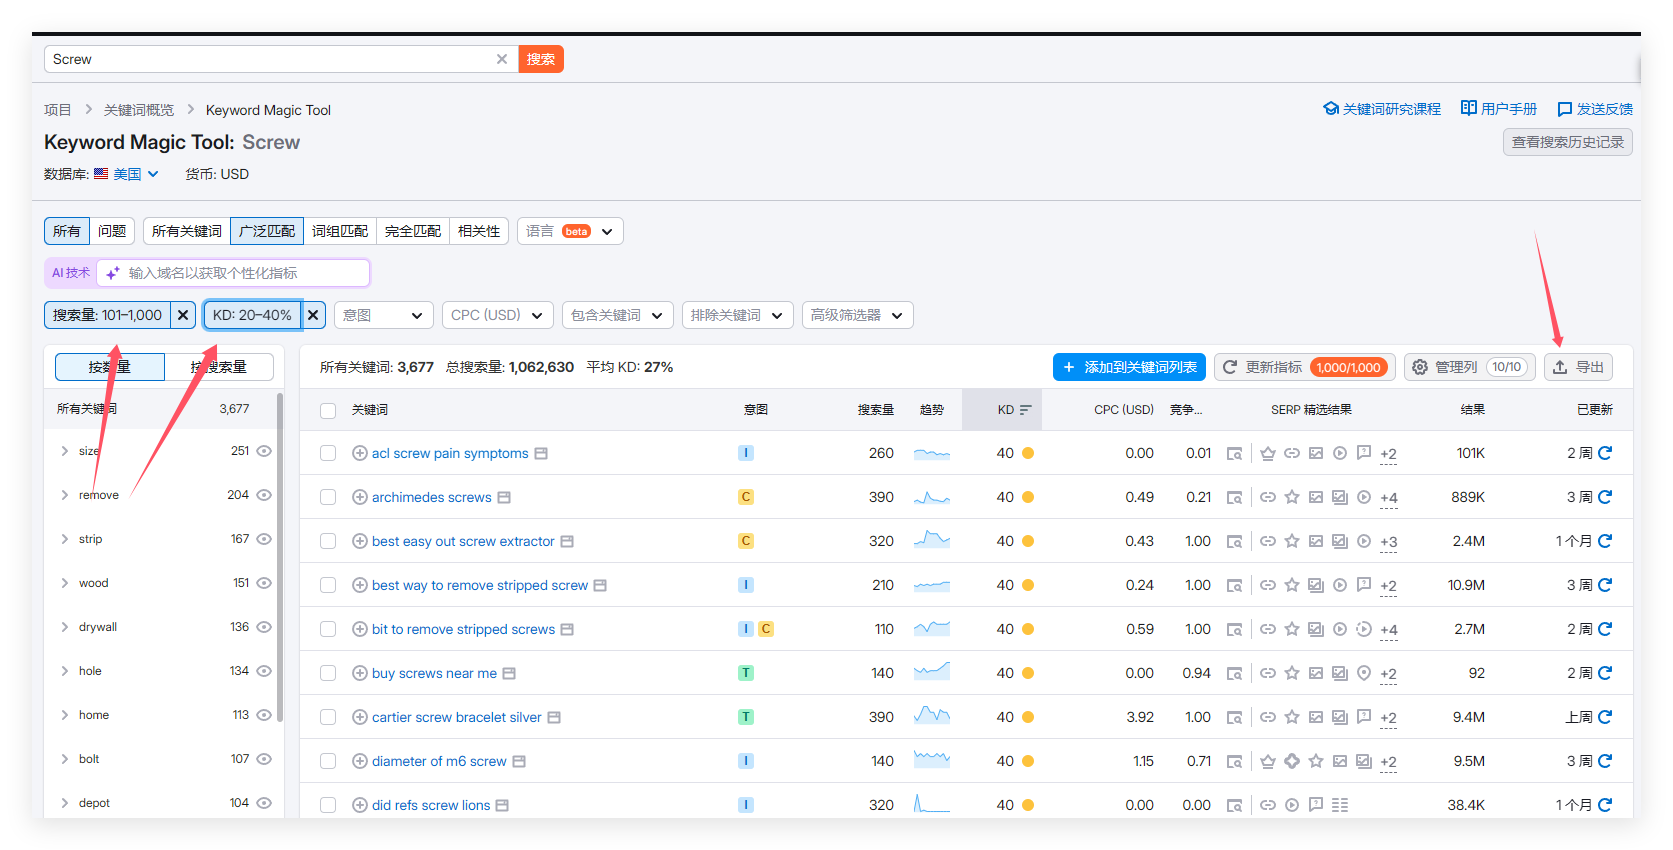Open SERP analysis icon for buy screws near me
Viewport: 1673px width, 850px height.
click(1235, 673)
